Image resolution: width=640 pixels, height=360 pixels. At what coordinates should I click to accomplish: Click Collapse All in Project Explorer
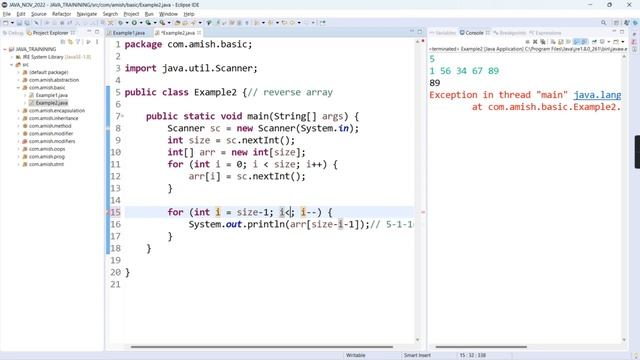(63, 42)
